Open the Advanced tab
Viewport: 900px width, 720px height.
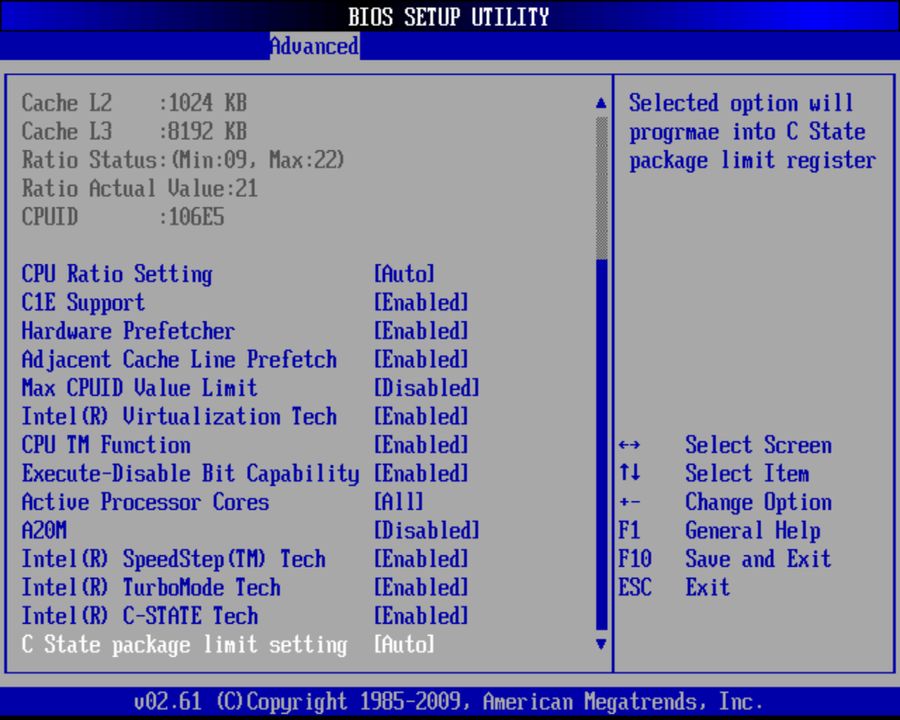(x=315, y=46)
